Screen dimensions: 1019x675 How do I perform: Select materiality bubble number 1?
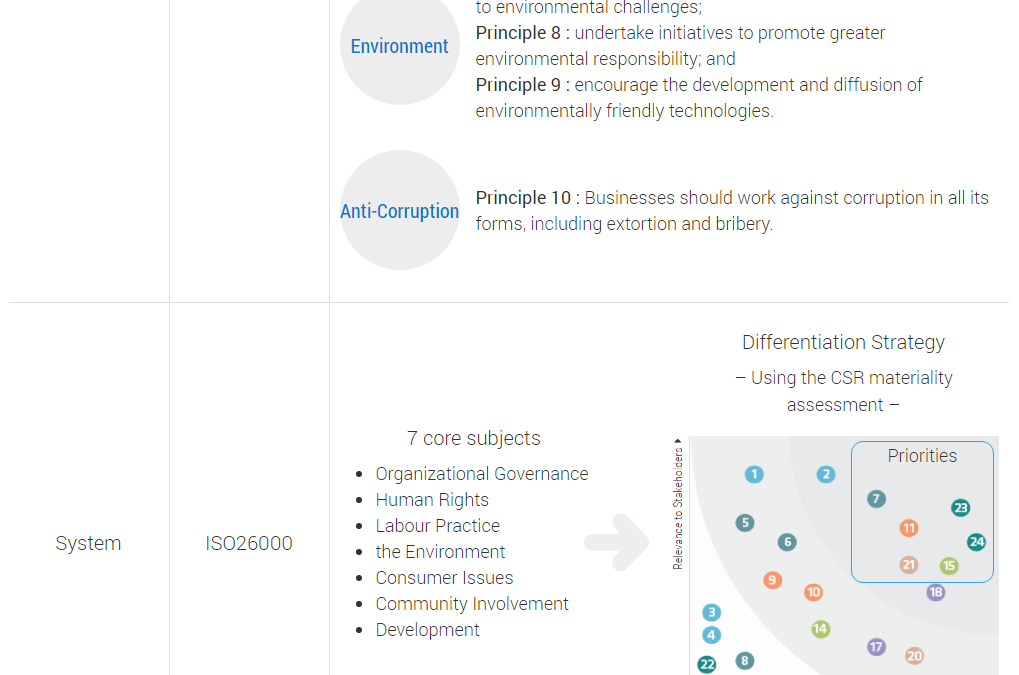(754, 474)
